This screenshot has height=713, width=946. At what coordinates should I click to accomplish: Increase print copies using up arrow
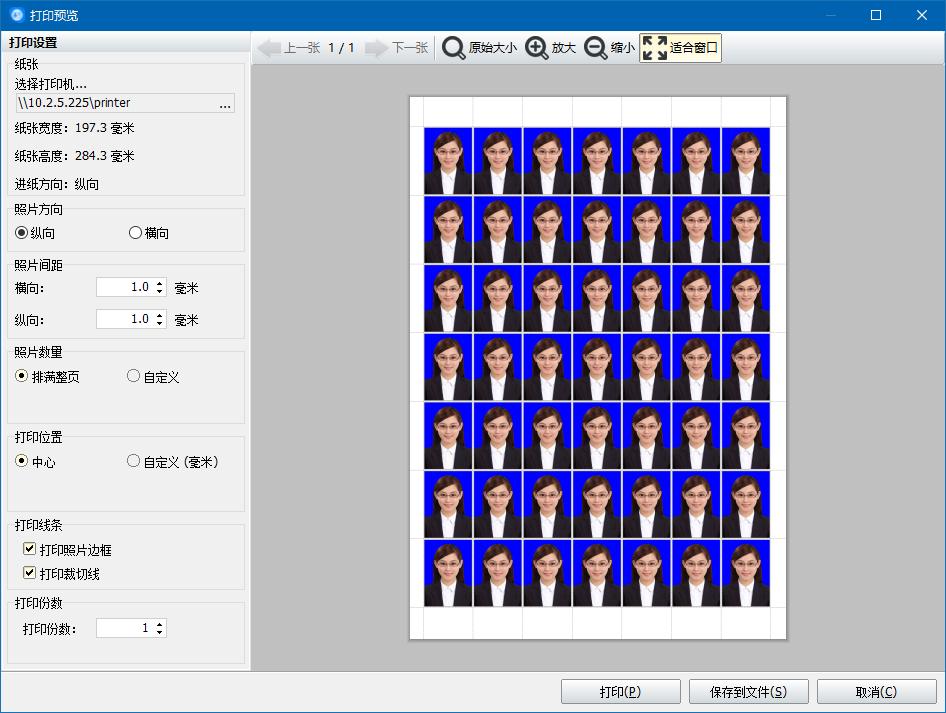pos(159,624)
